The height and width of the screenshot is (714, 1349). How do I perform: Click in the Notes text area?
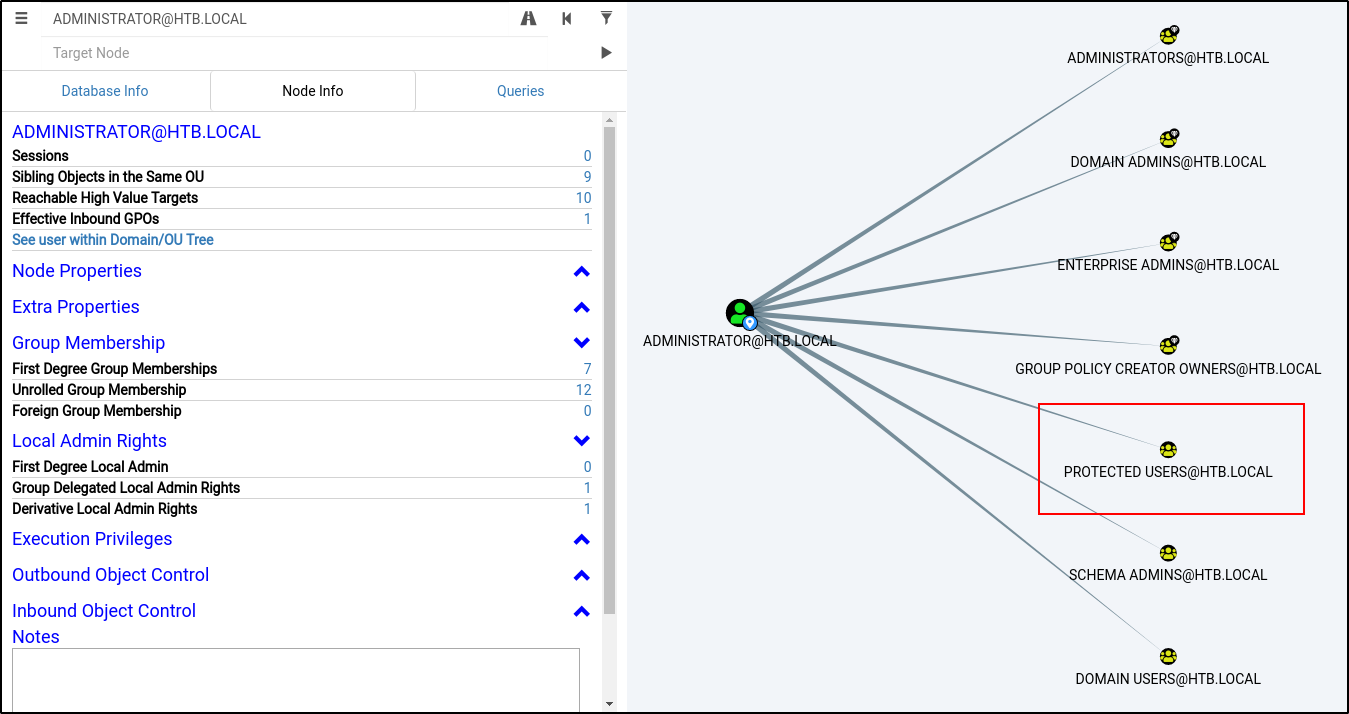point(295,680)
